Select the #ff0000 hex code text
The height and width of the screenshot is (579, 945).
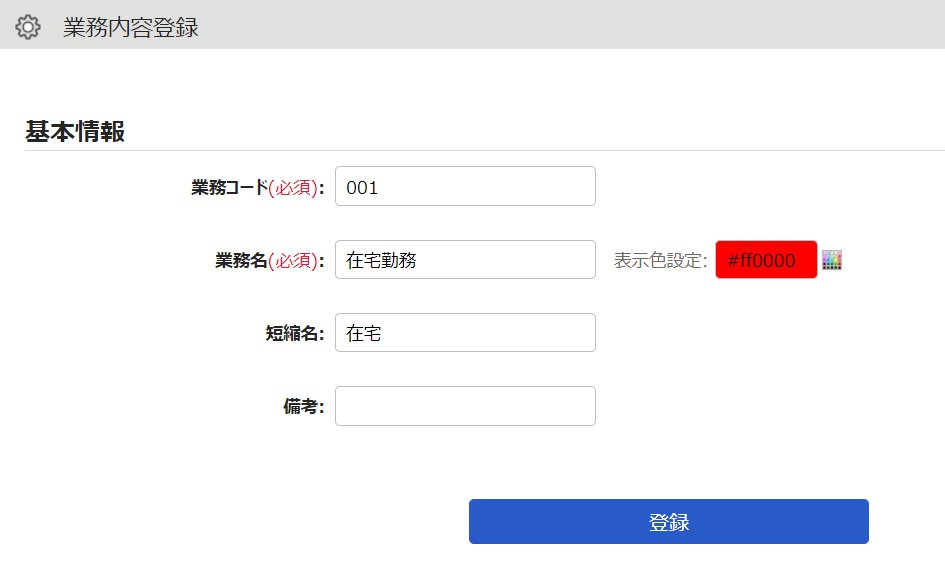click(x=762, y=260)
